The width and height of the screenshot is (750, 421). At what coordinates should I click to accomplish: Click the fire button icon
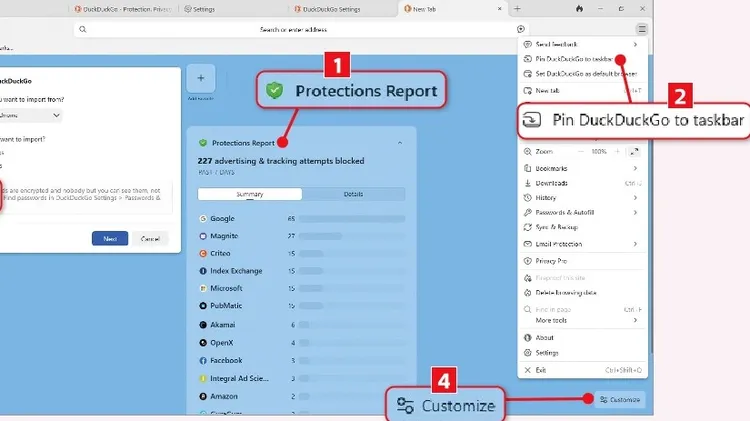[x=579, y=9]
